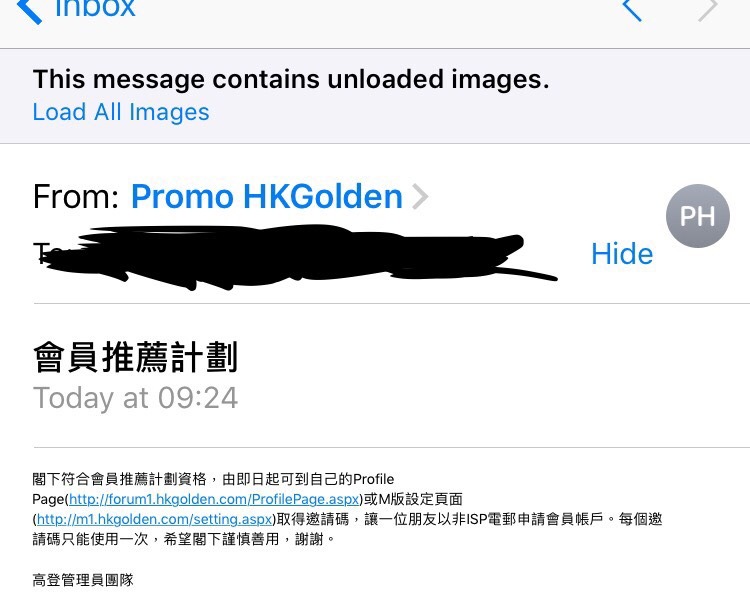Tap the Today at 09:24 timestamp
The height and width of the screenshot is (600, 750).
click(135, 398)
